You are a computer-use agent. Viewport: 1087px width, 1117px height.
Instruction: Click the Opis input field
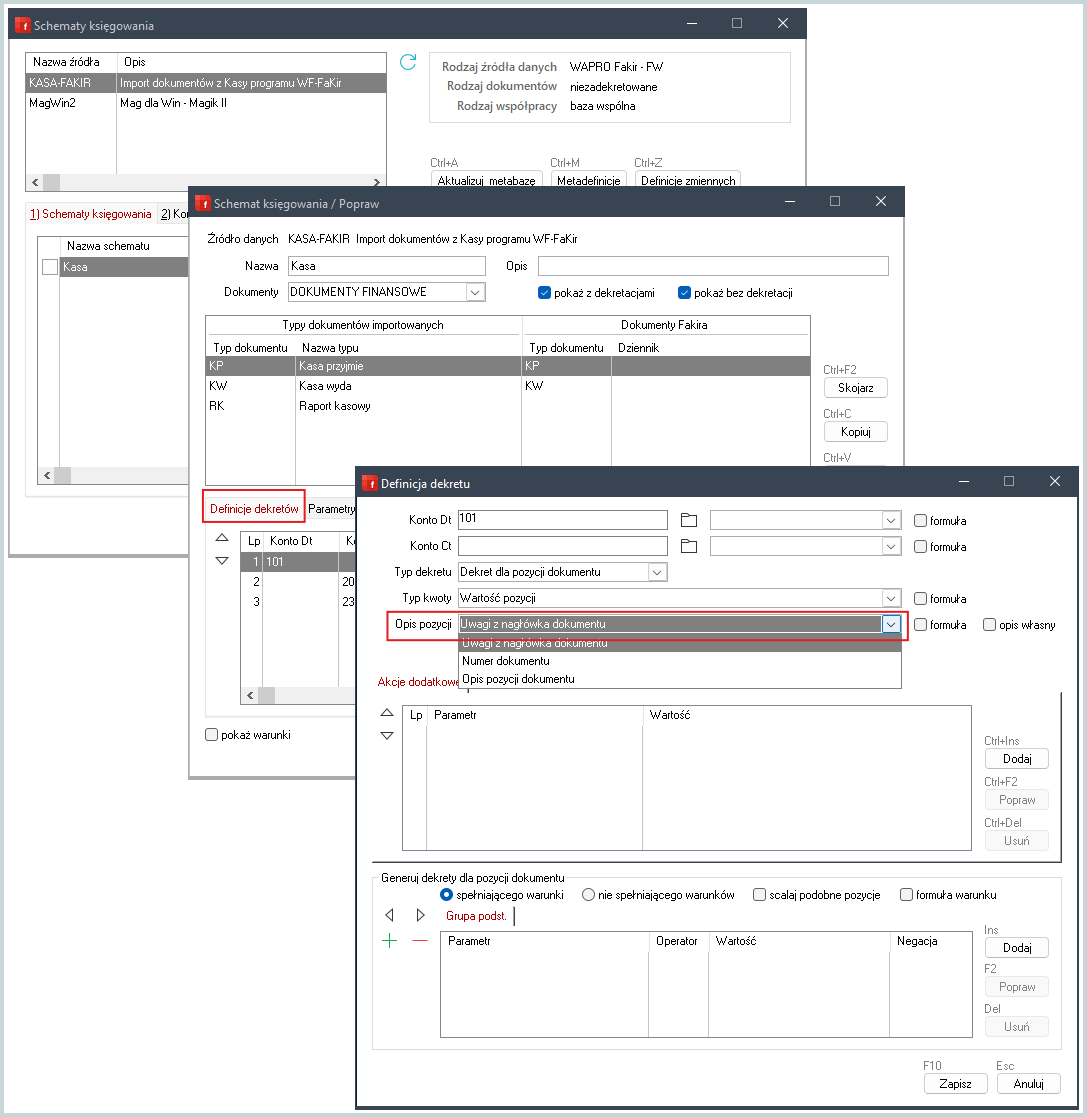click(x=713, y=266)
